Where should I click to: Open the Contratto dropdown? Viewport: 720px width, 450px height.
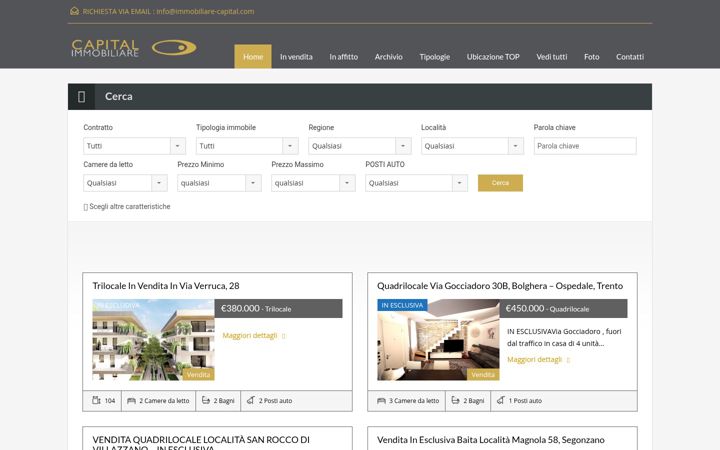pos(135,146)
